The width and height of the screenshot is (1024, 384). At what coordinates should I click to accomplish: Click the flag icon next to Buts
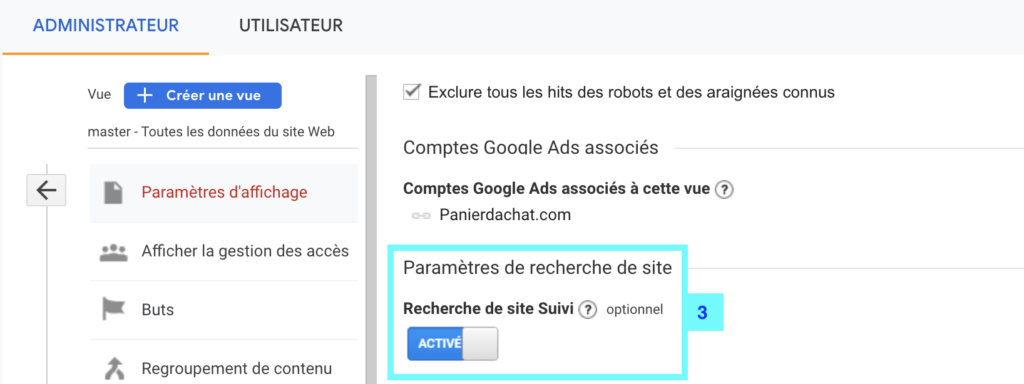point(114,309)
